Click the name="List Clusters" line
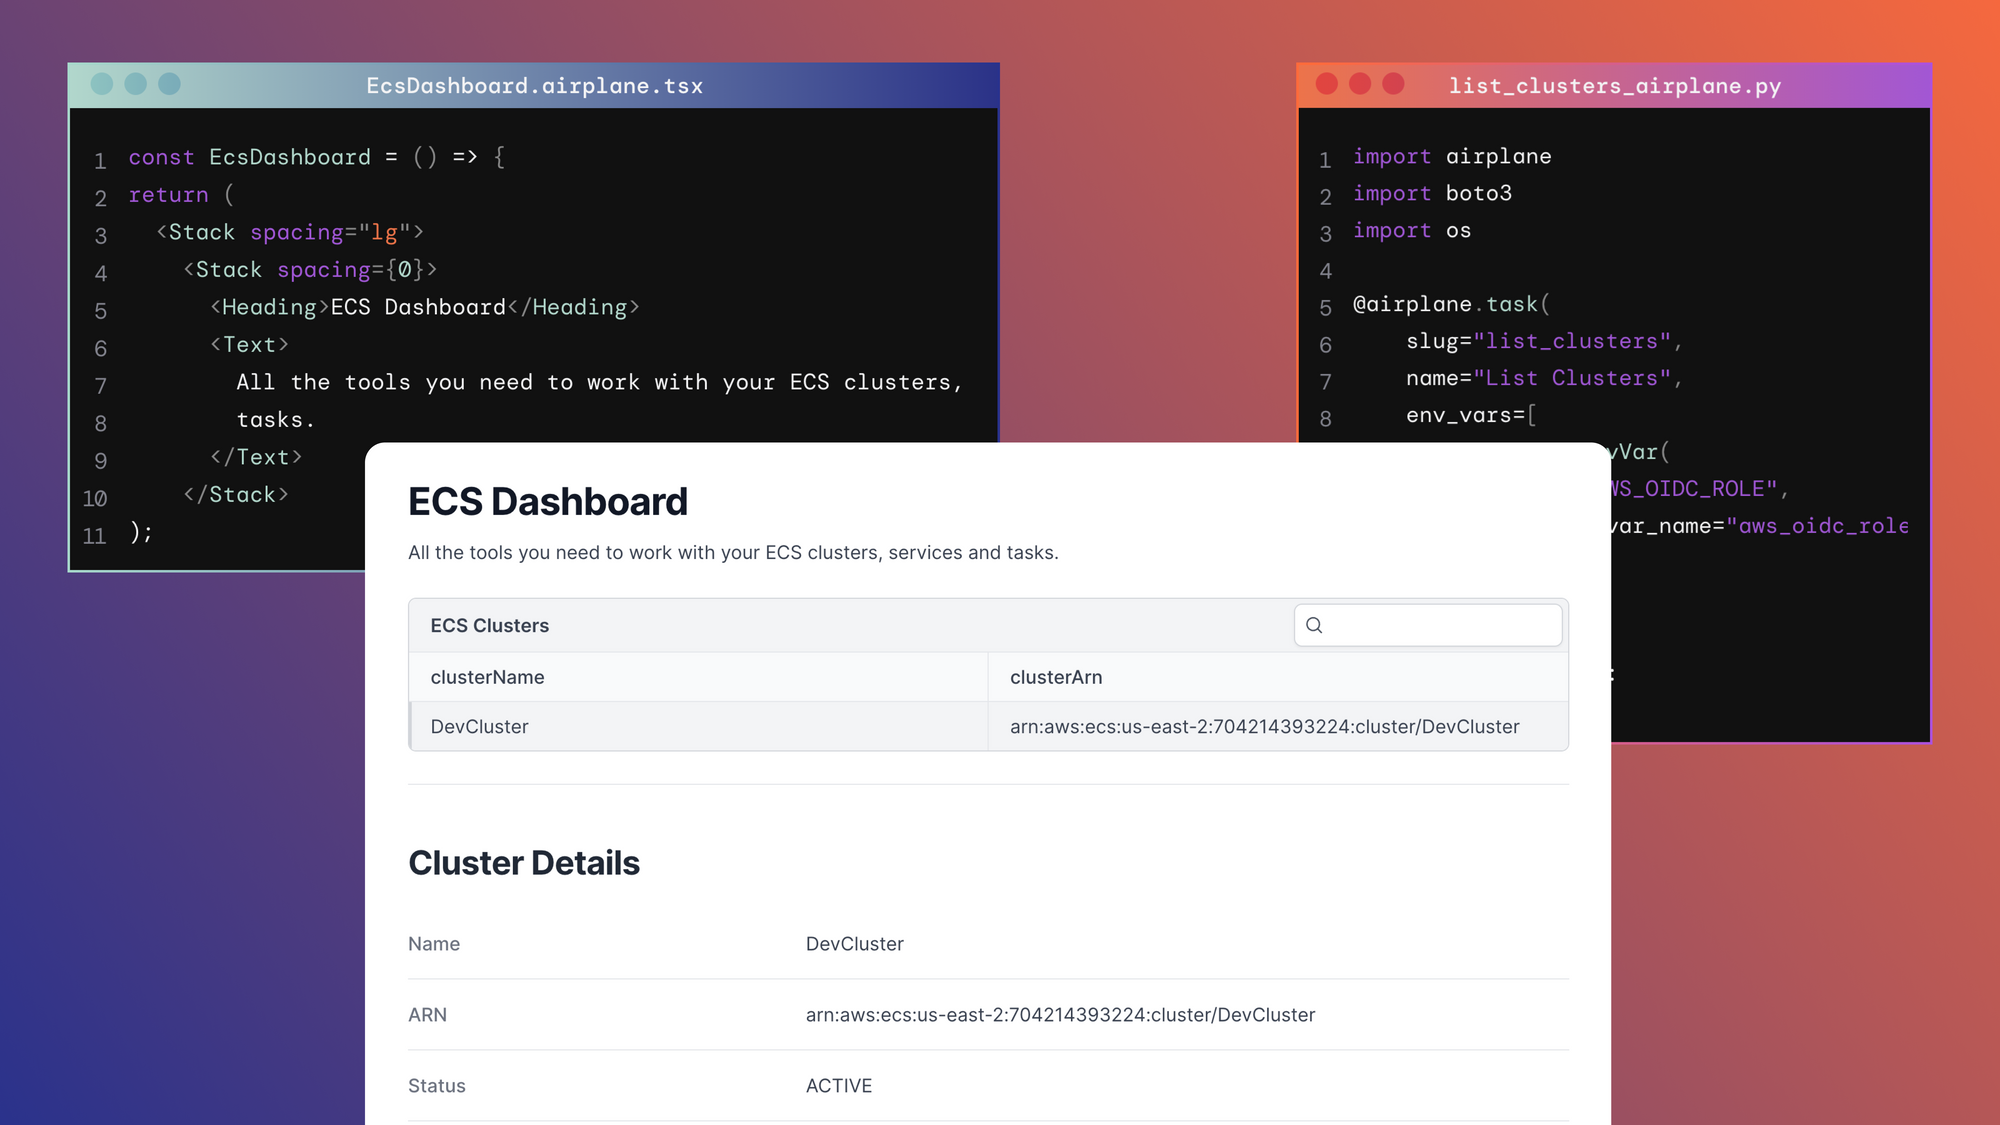Screen dimensions: 2000x1125 click(1545, 379)
